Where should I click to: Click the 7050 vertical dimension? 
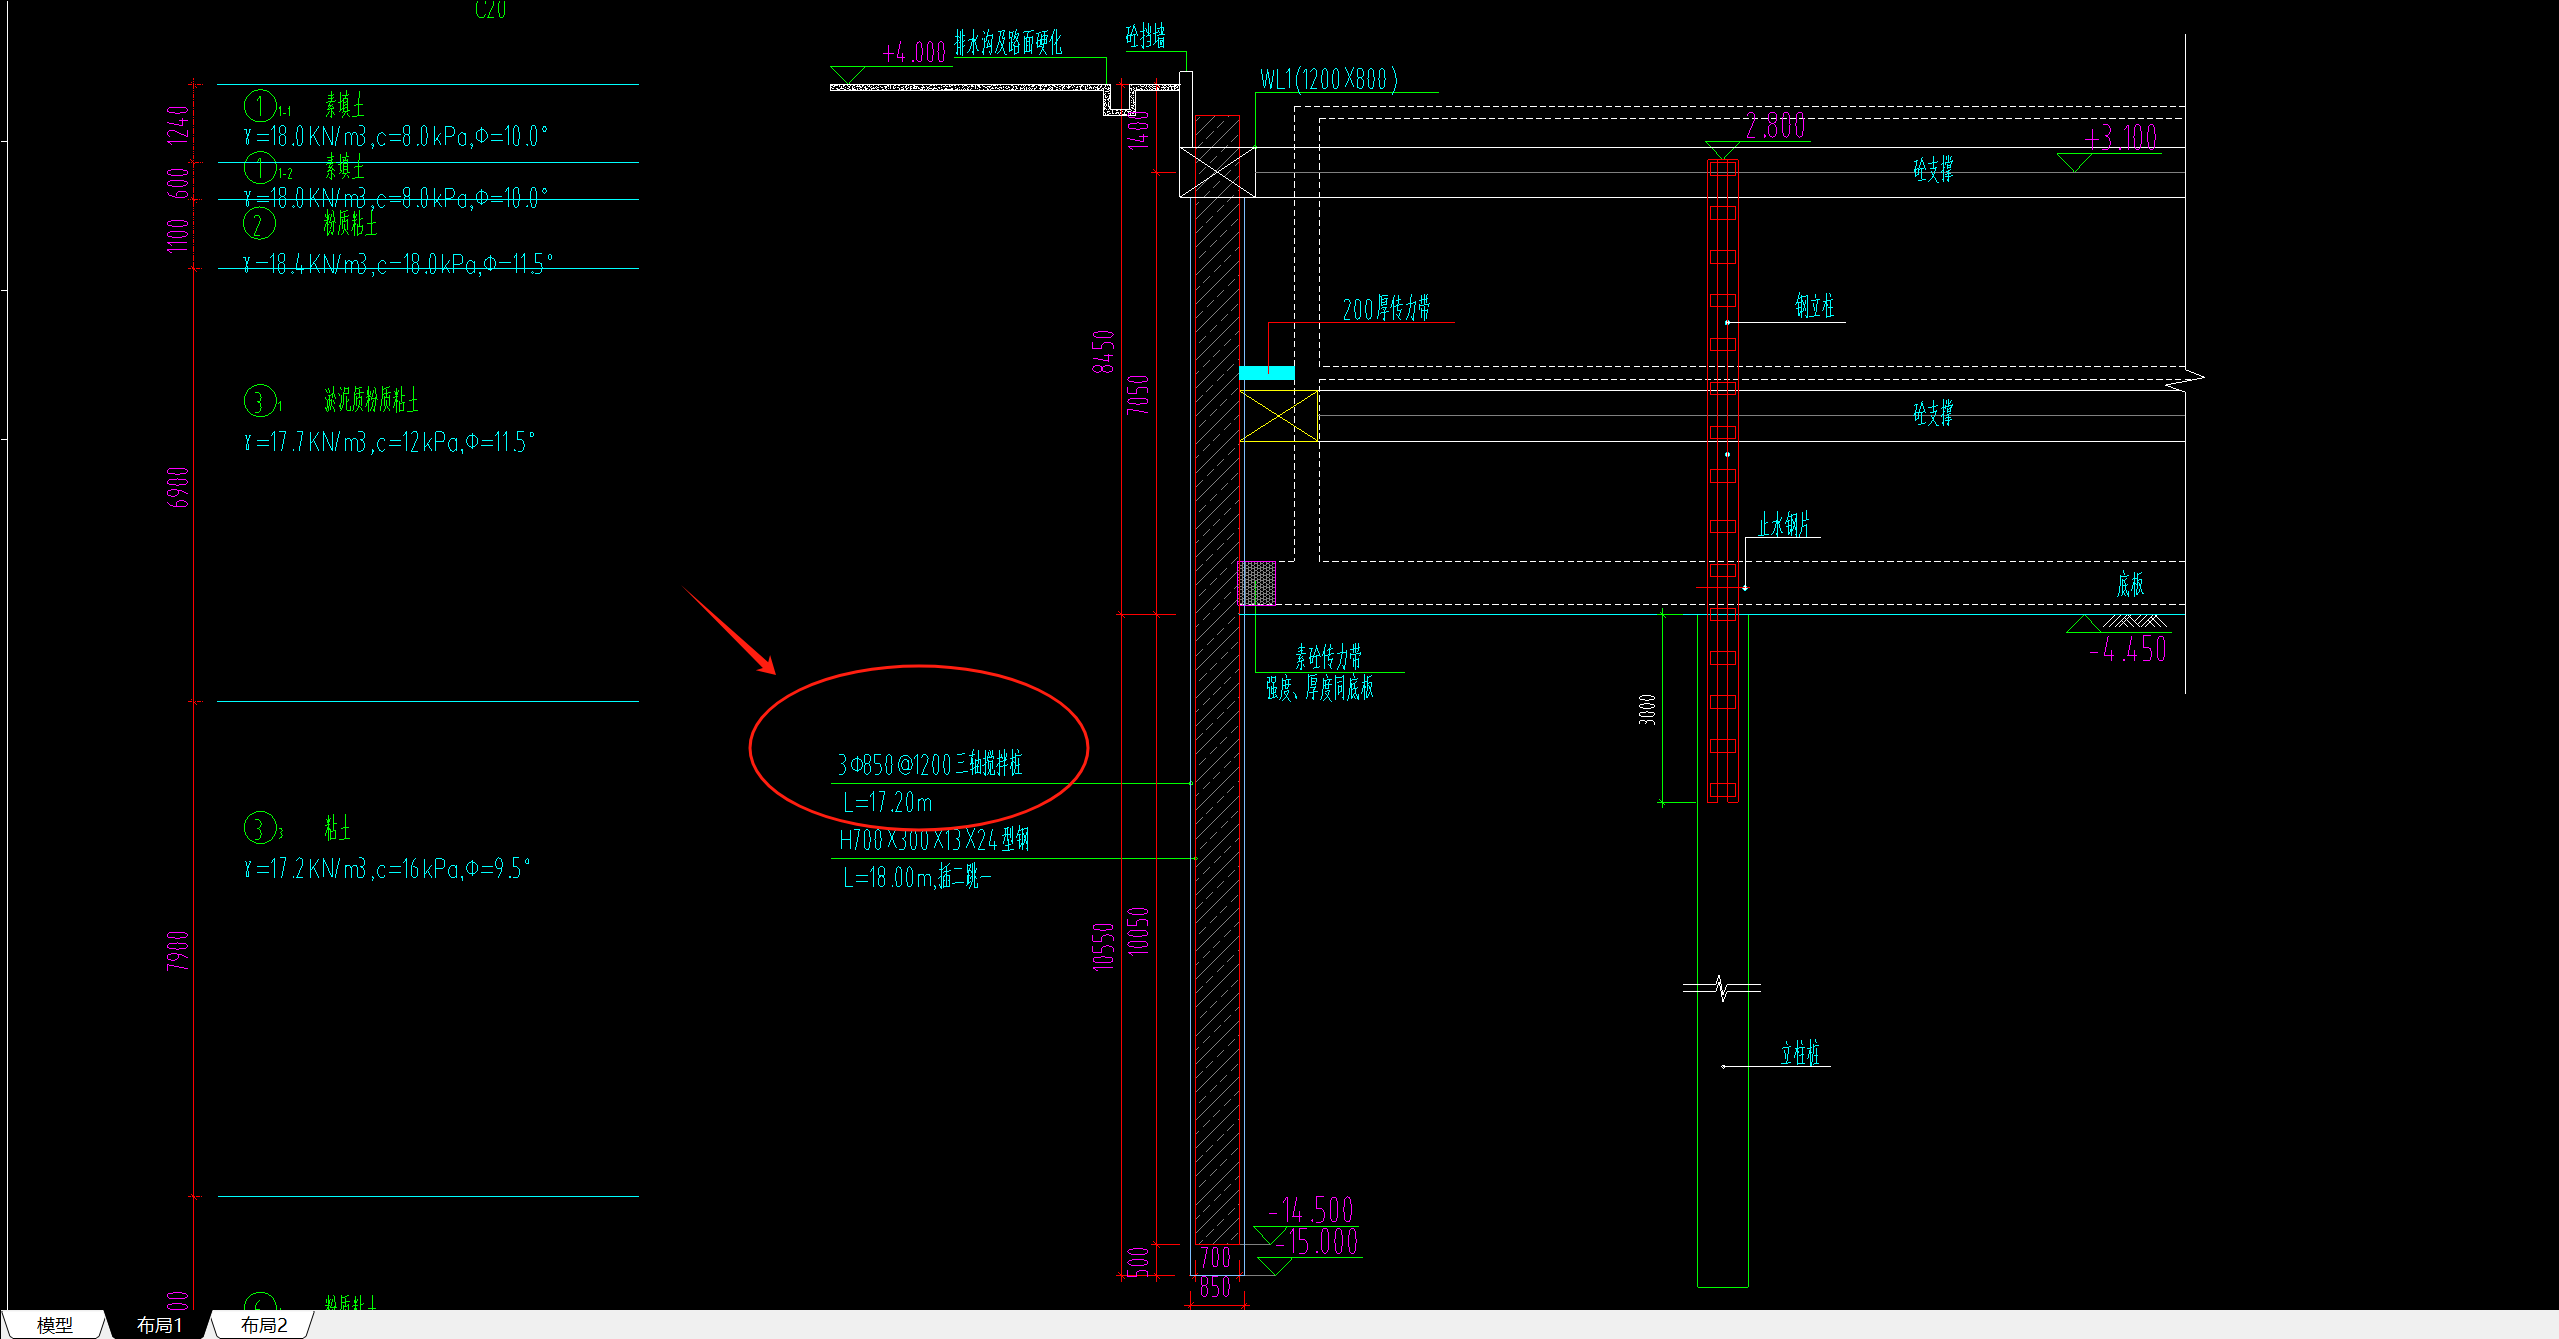click(x=1138, y=395)
